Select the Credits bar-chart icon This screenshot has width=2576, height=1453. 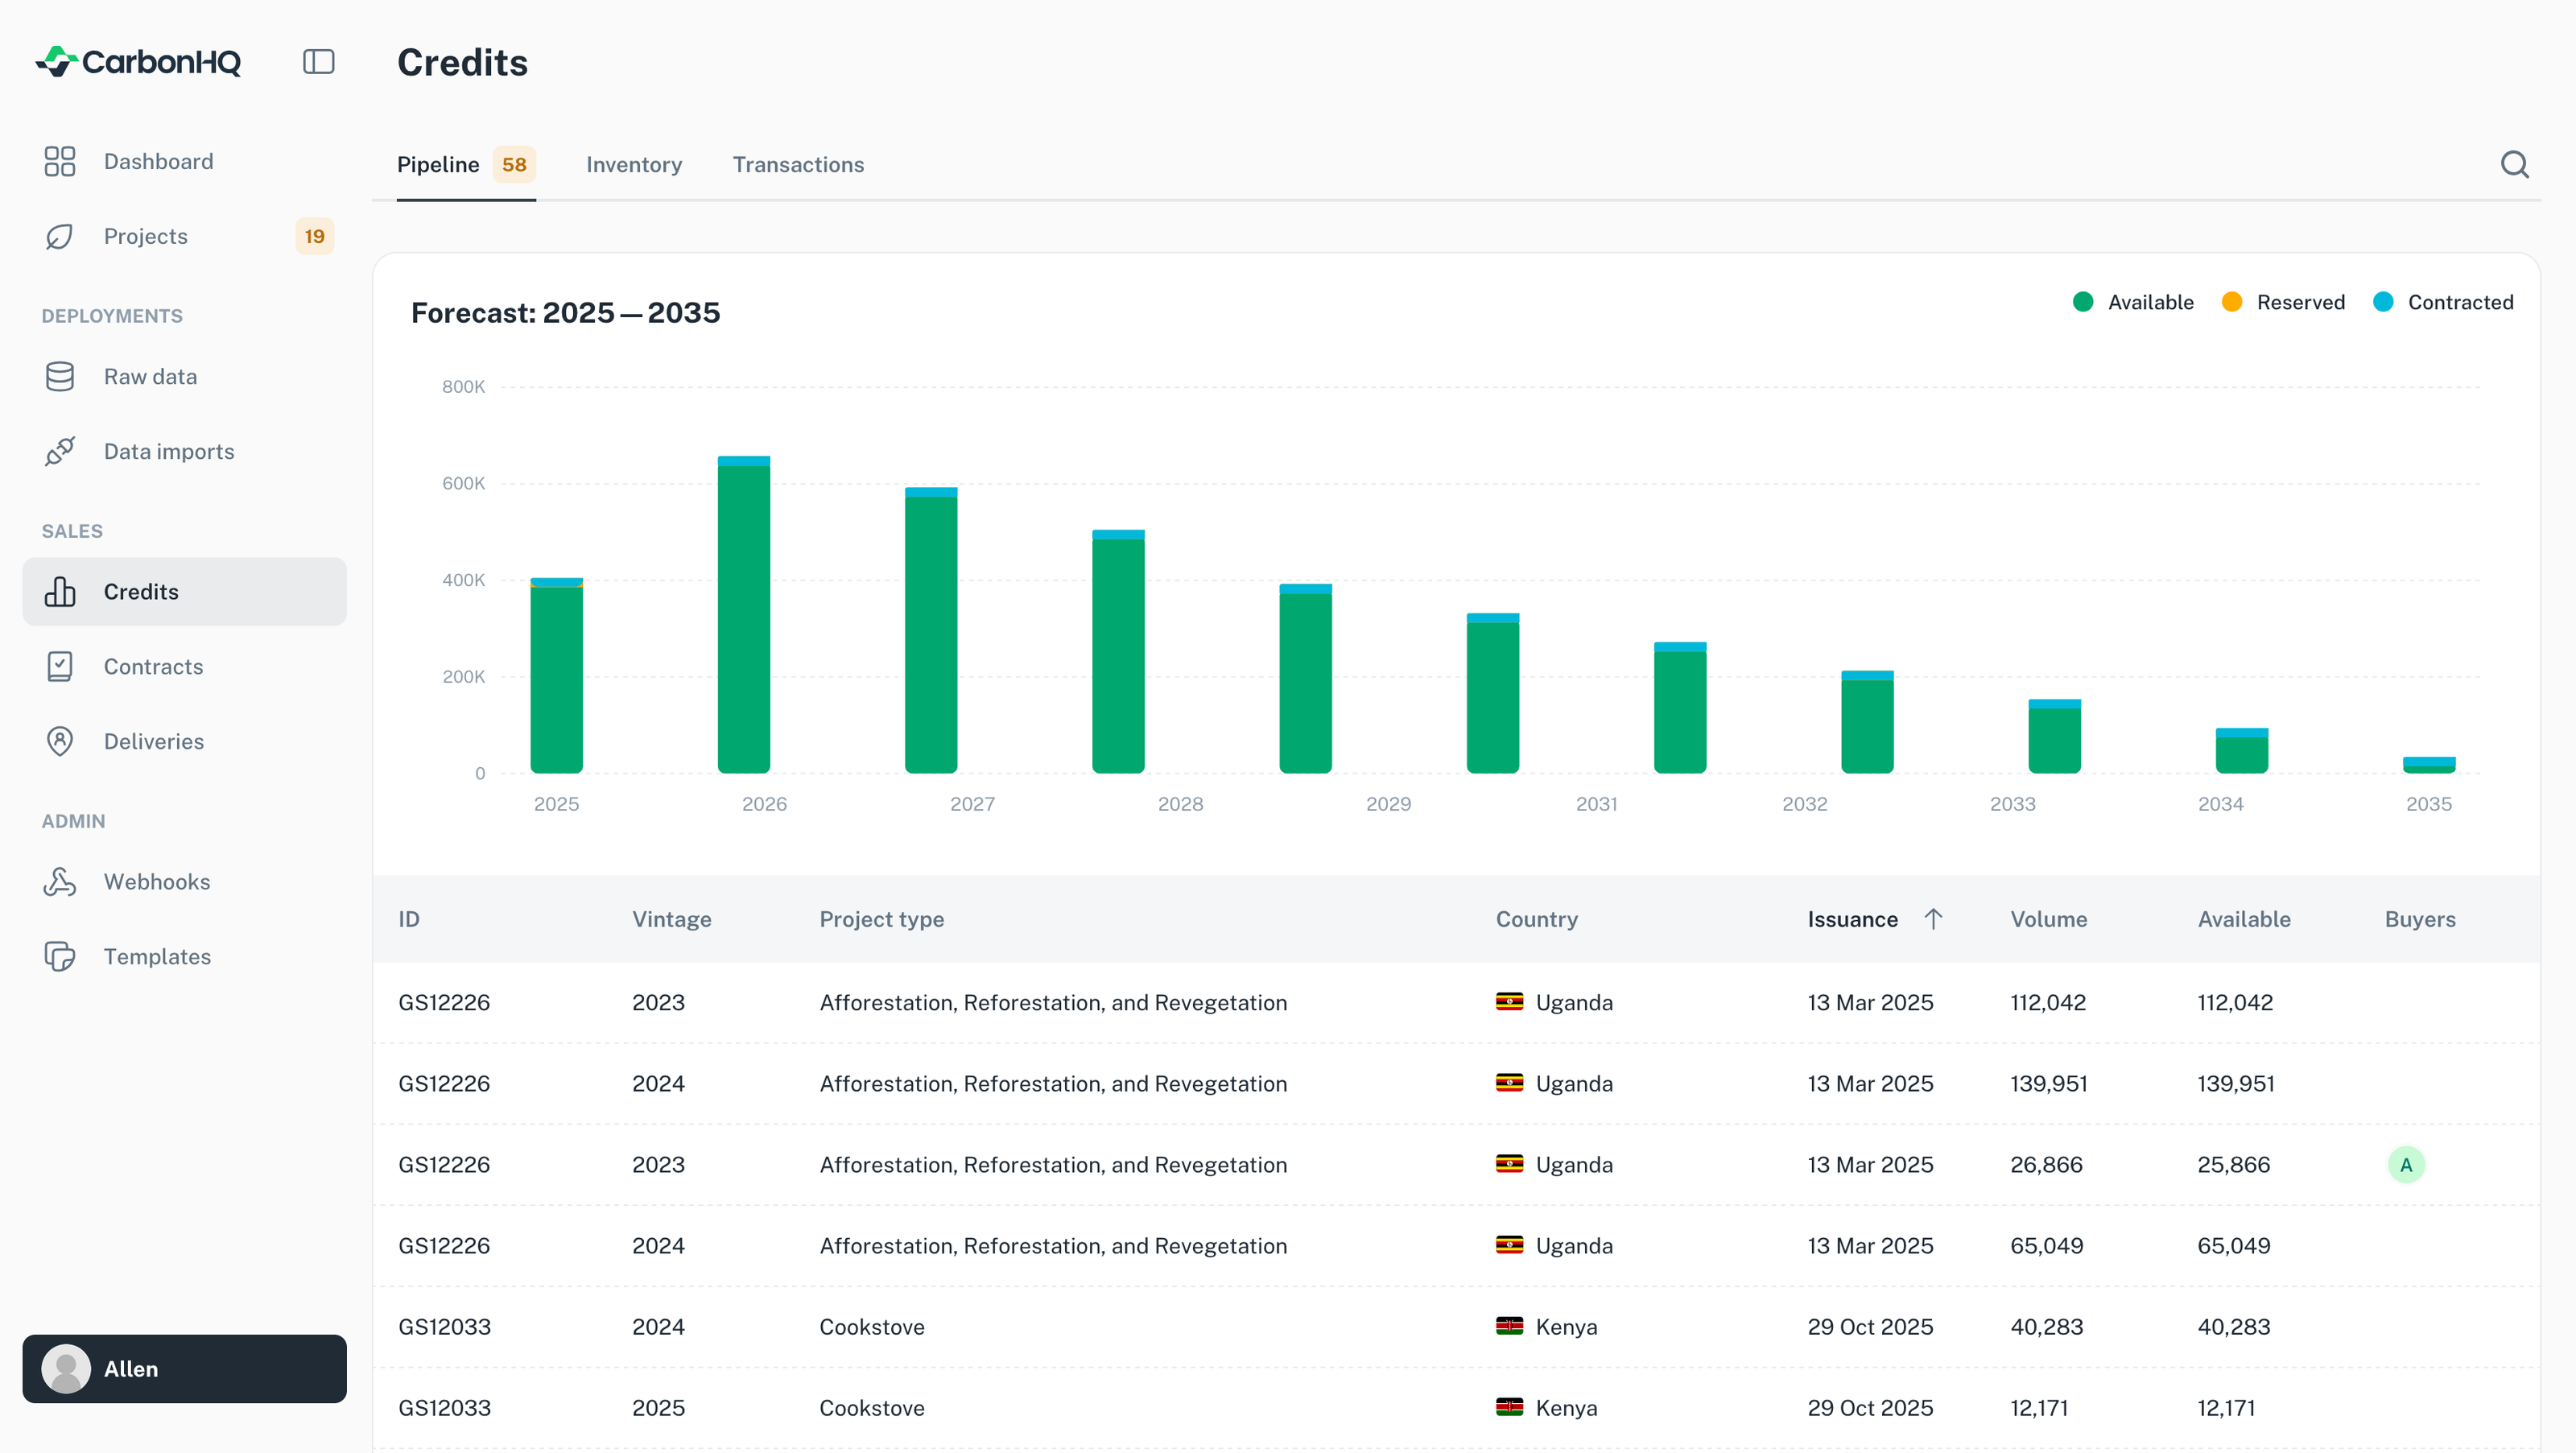(x=60, y=591)
